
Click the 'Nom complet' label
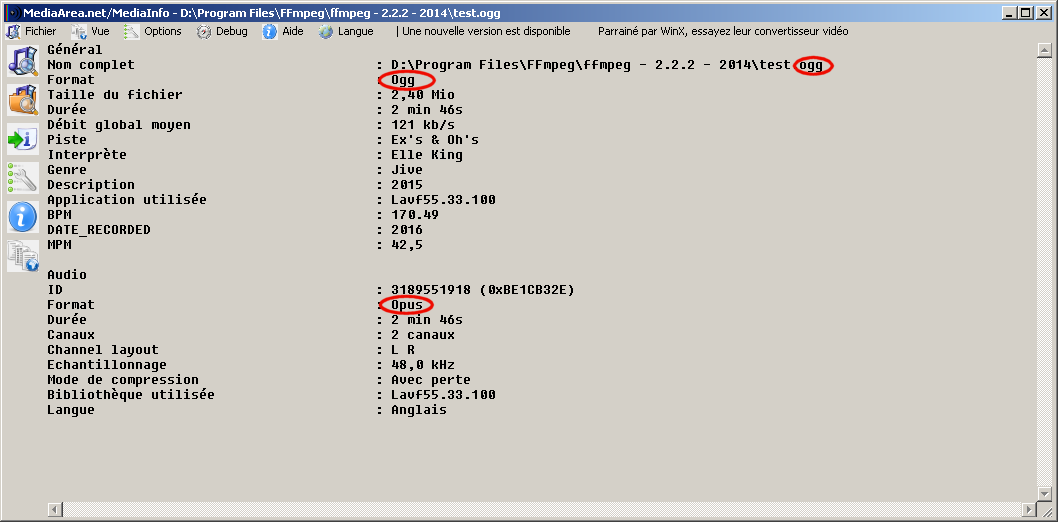[90, 65]
